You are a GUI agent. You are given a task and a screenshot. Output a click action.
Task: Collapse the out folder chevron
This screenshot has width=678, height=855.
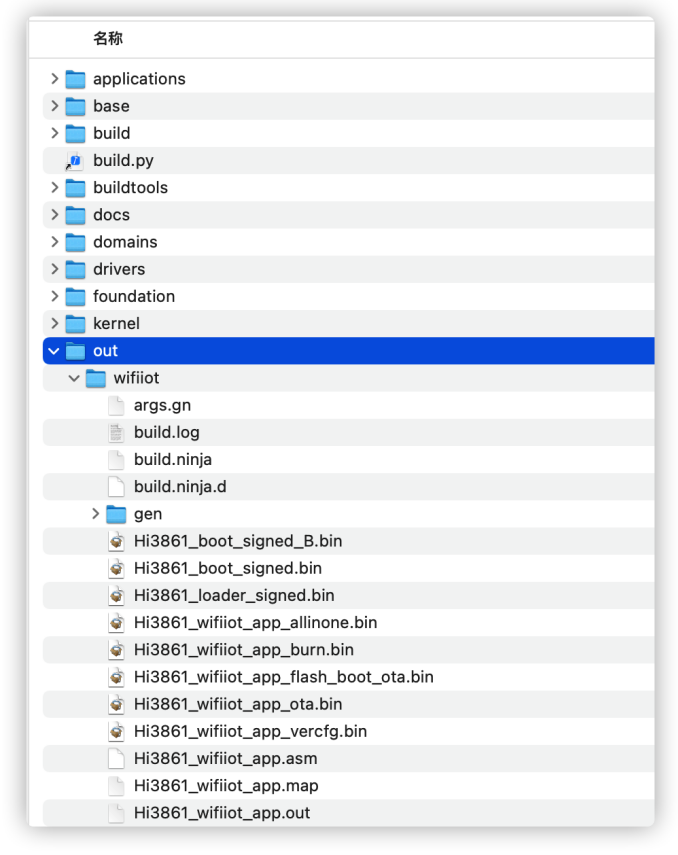tap(54, 351)
